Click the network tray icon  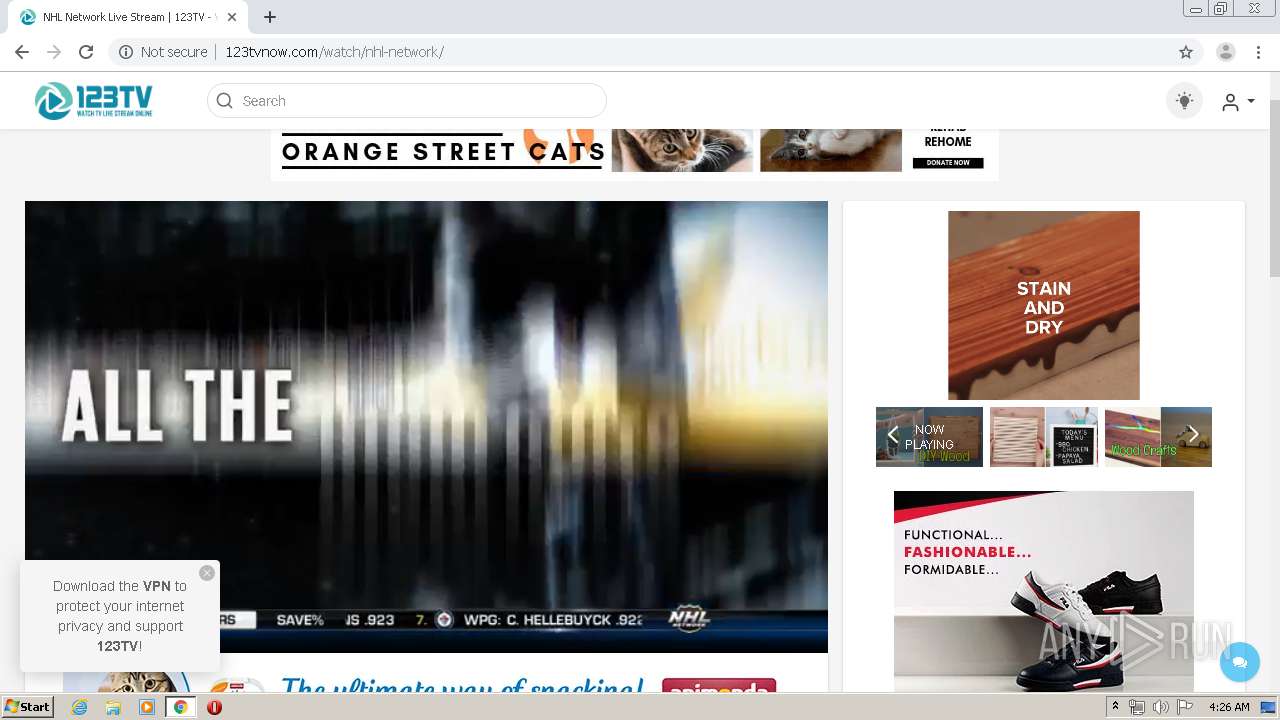click(1137, 707)
